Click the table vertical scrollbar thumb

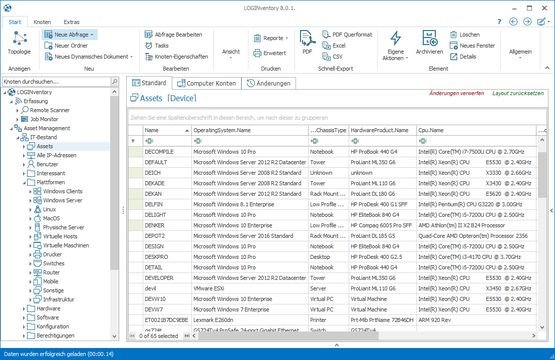click(x=542, y=175)
